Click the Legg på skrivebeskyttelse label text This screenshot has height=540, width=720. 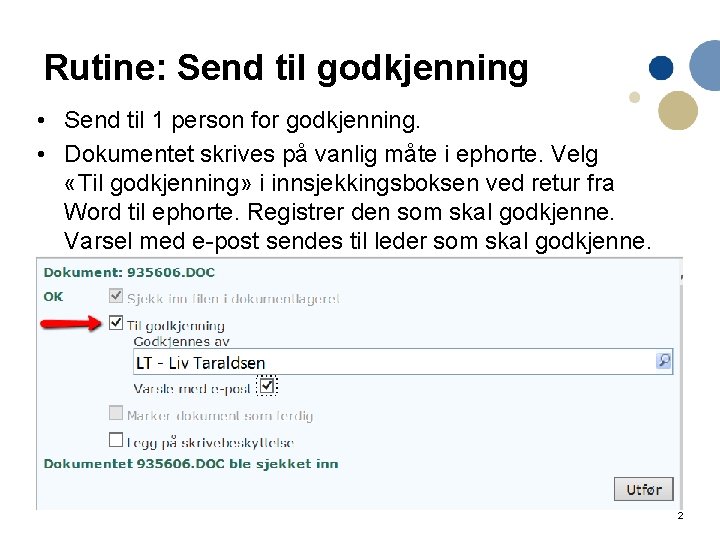tap(210, 442)
